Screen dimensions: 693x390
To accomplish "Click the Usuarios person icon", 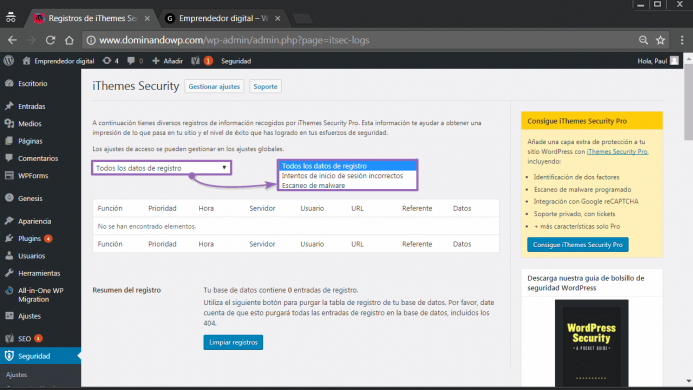I will click(x=9, y=256).
